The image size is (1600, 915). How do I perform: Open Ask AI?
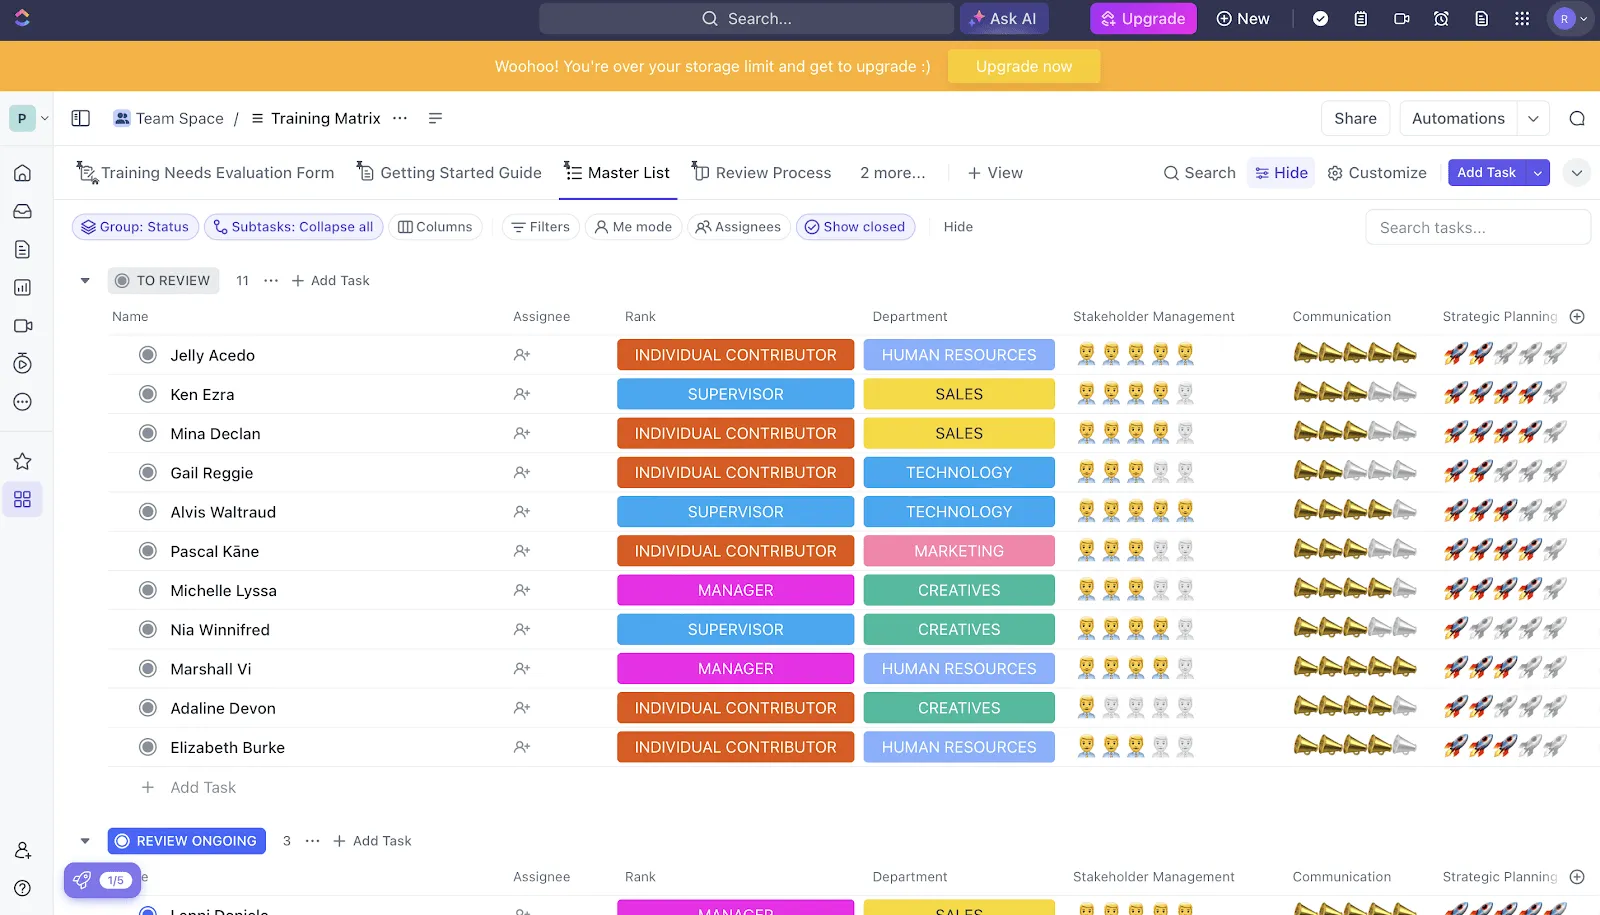click(x=1004, y=18)
